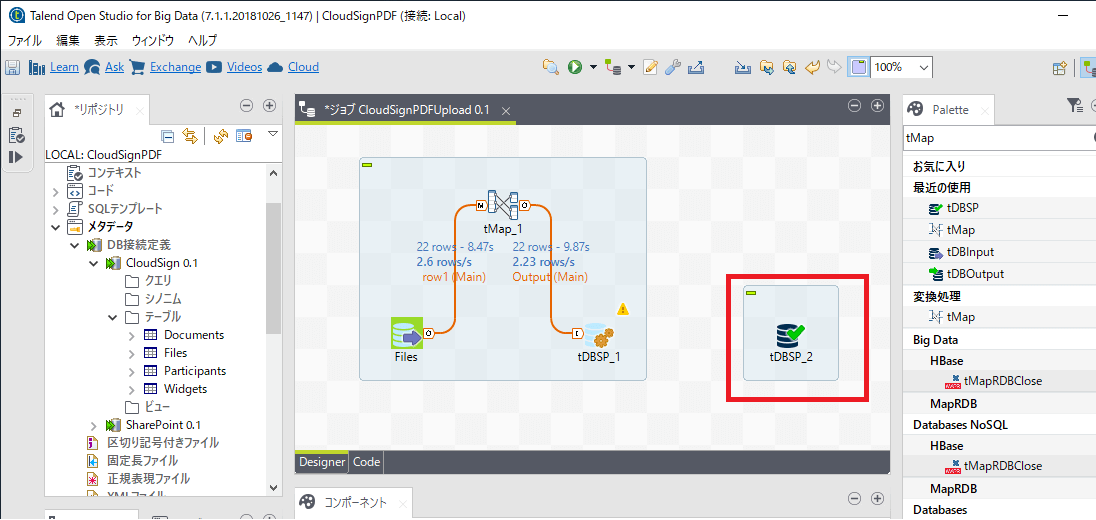Open the 表示 menu

(106, 40)
